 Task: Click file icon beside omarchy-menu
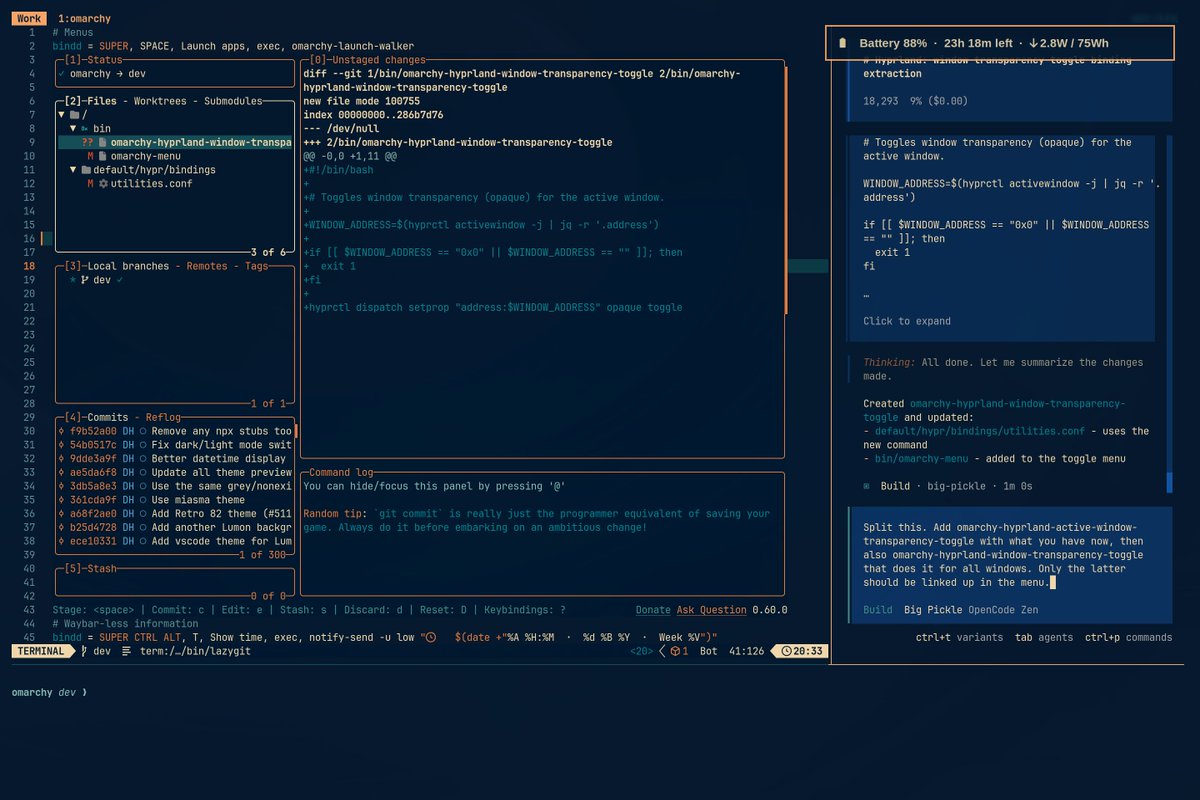point(102,156)
